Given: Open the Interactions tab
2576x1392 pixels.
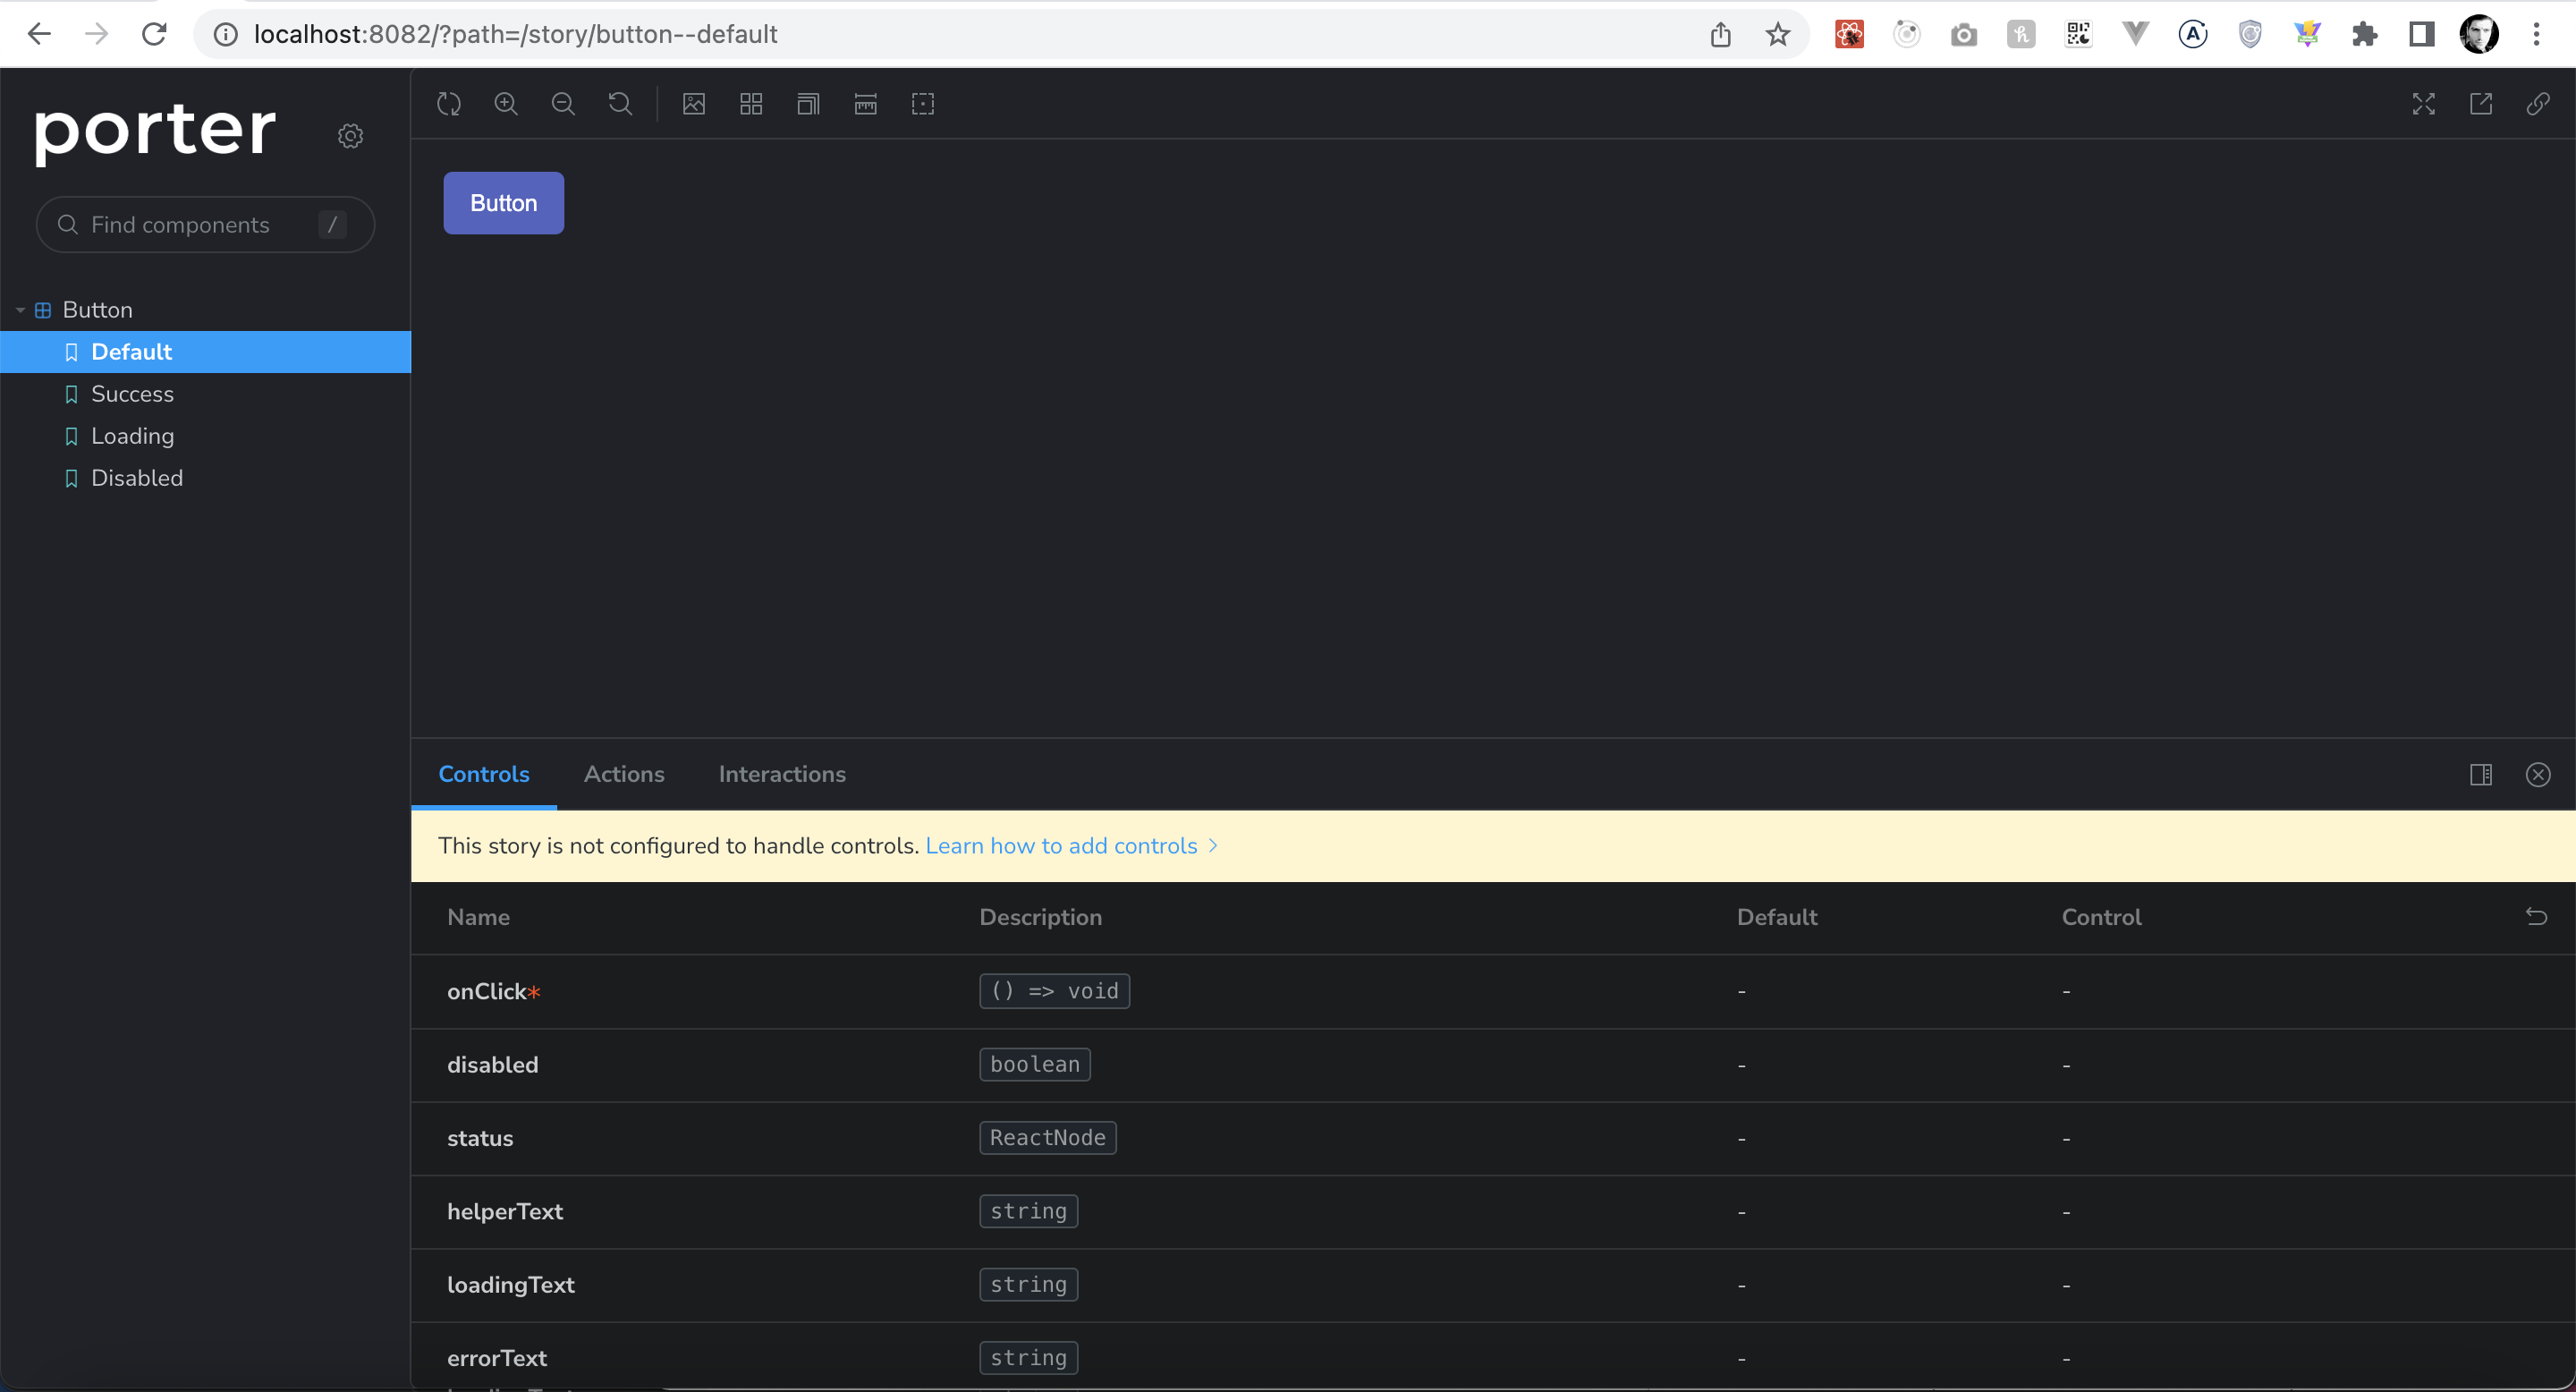Looking at the screenshot, I should [x=782, y=774].
